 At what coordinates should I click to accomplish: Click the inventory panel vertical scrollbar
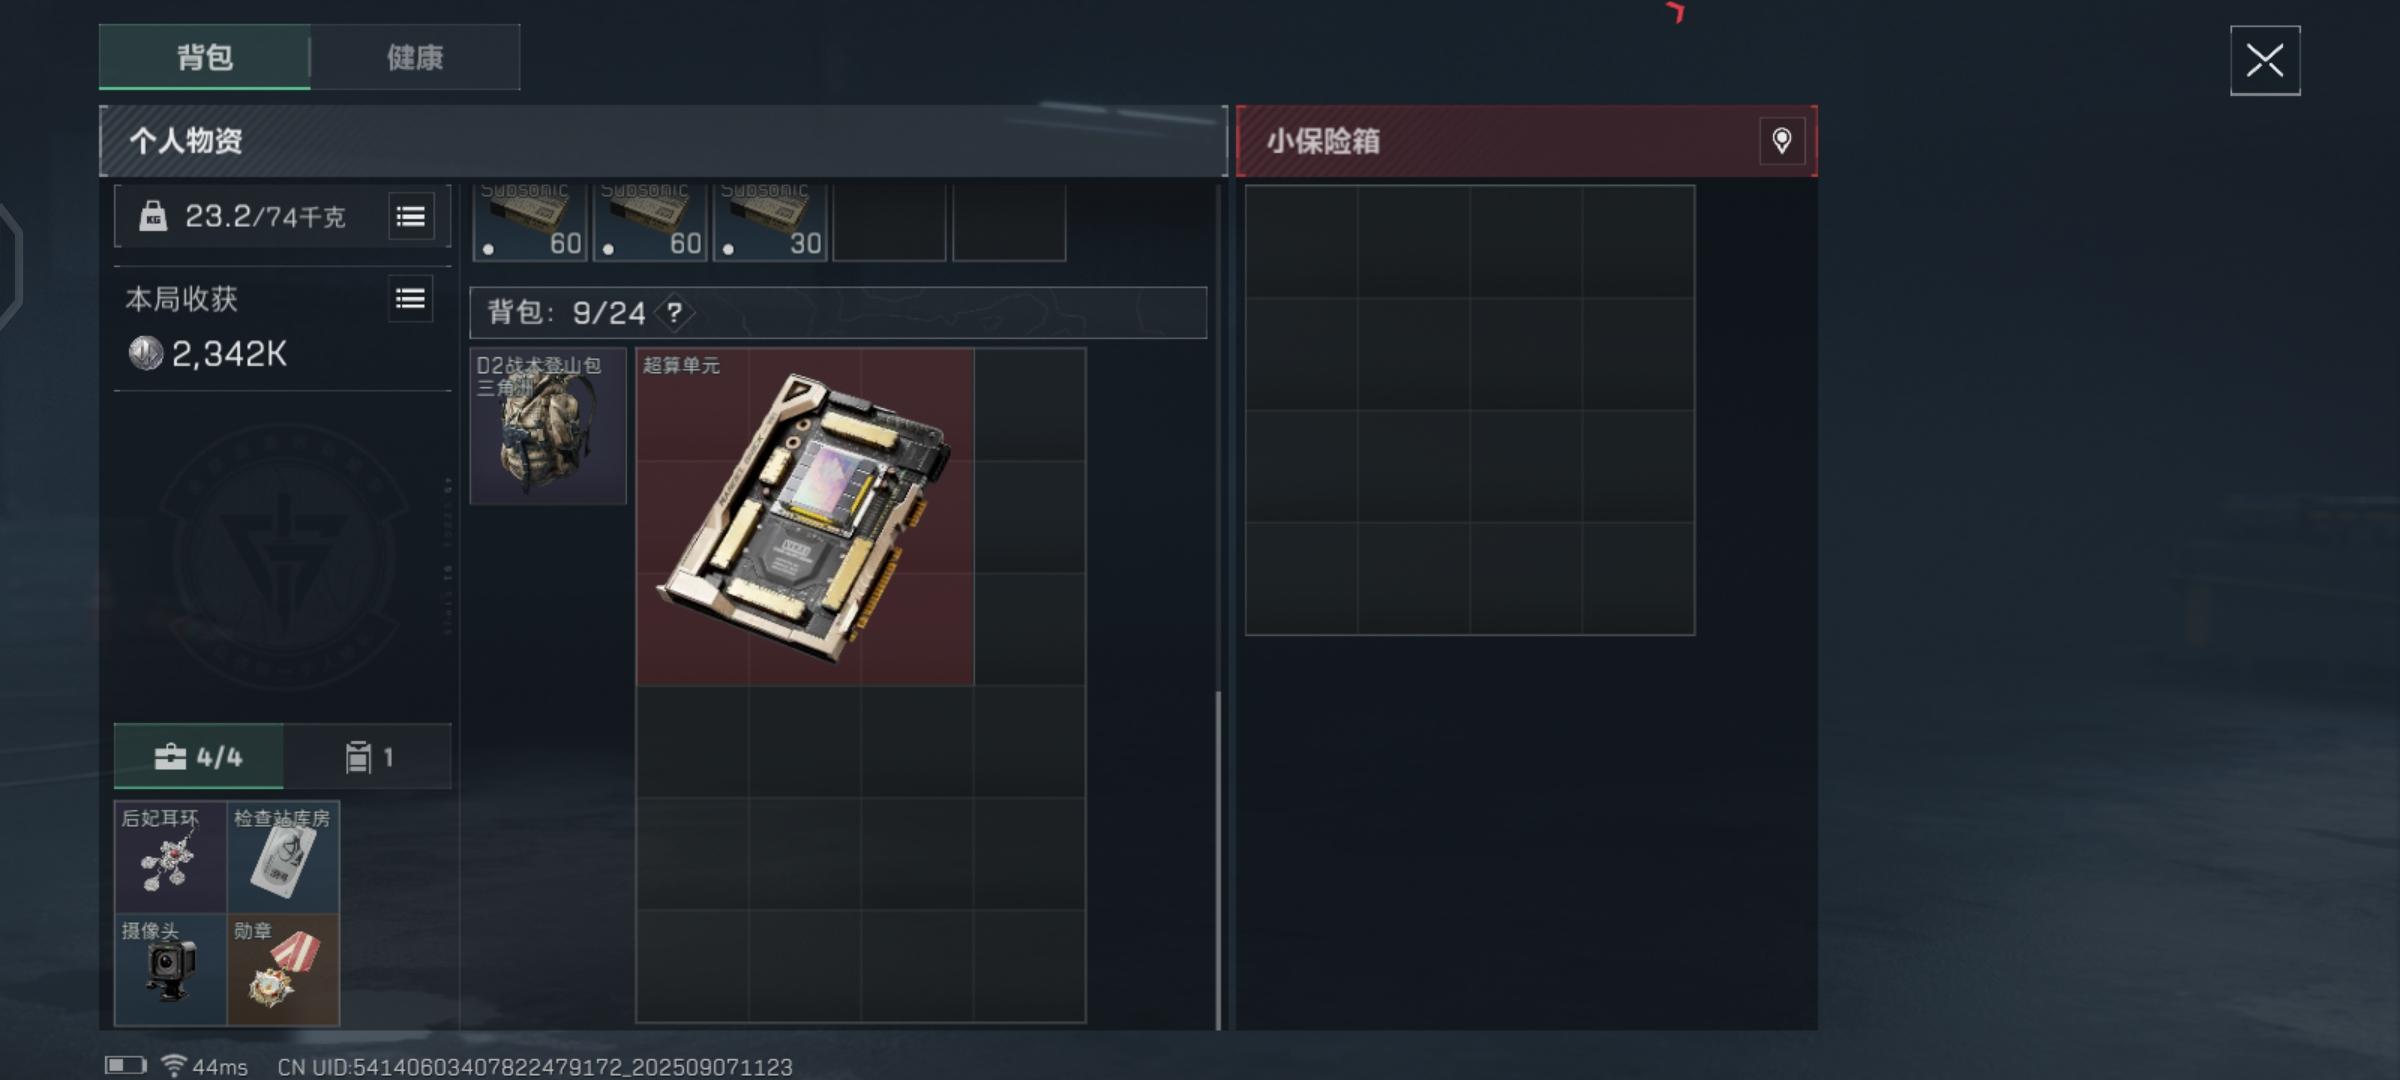[1218, 860]
